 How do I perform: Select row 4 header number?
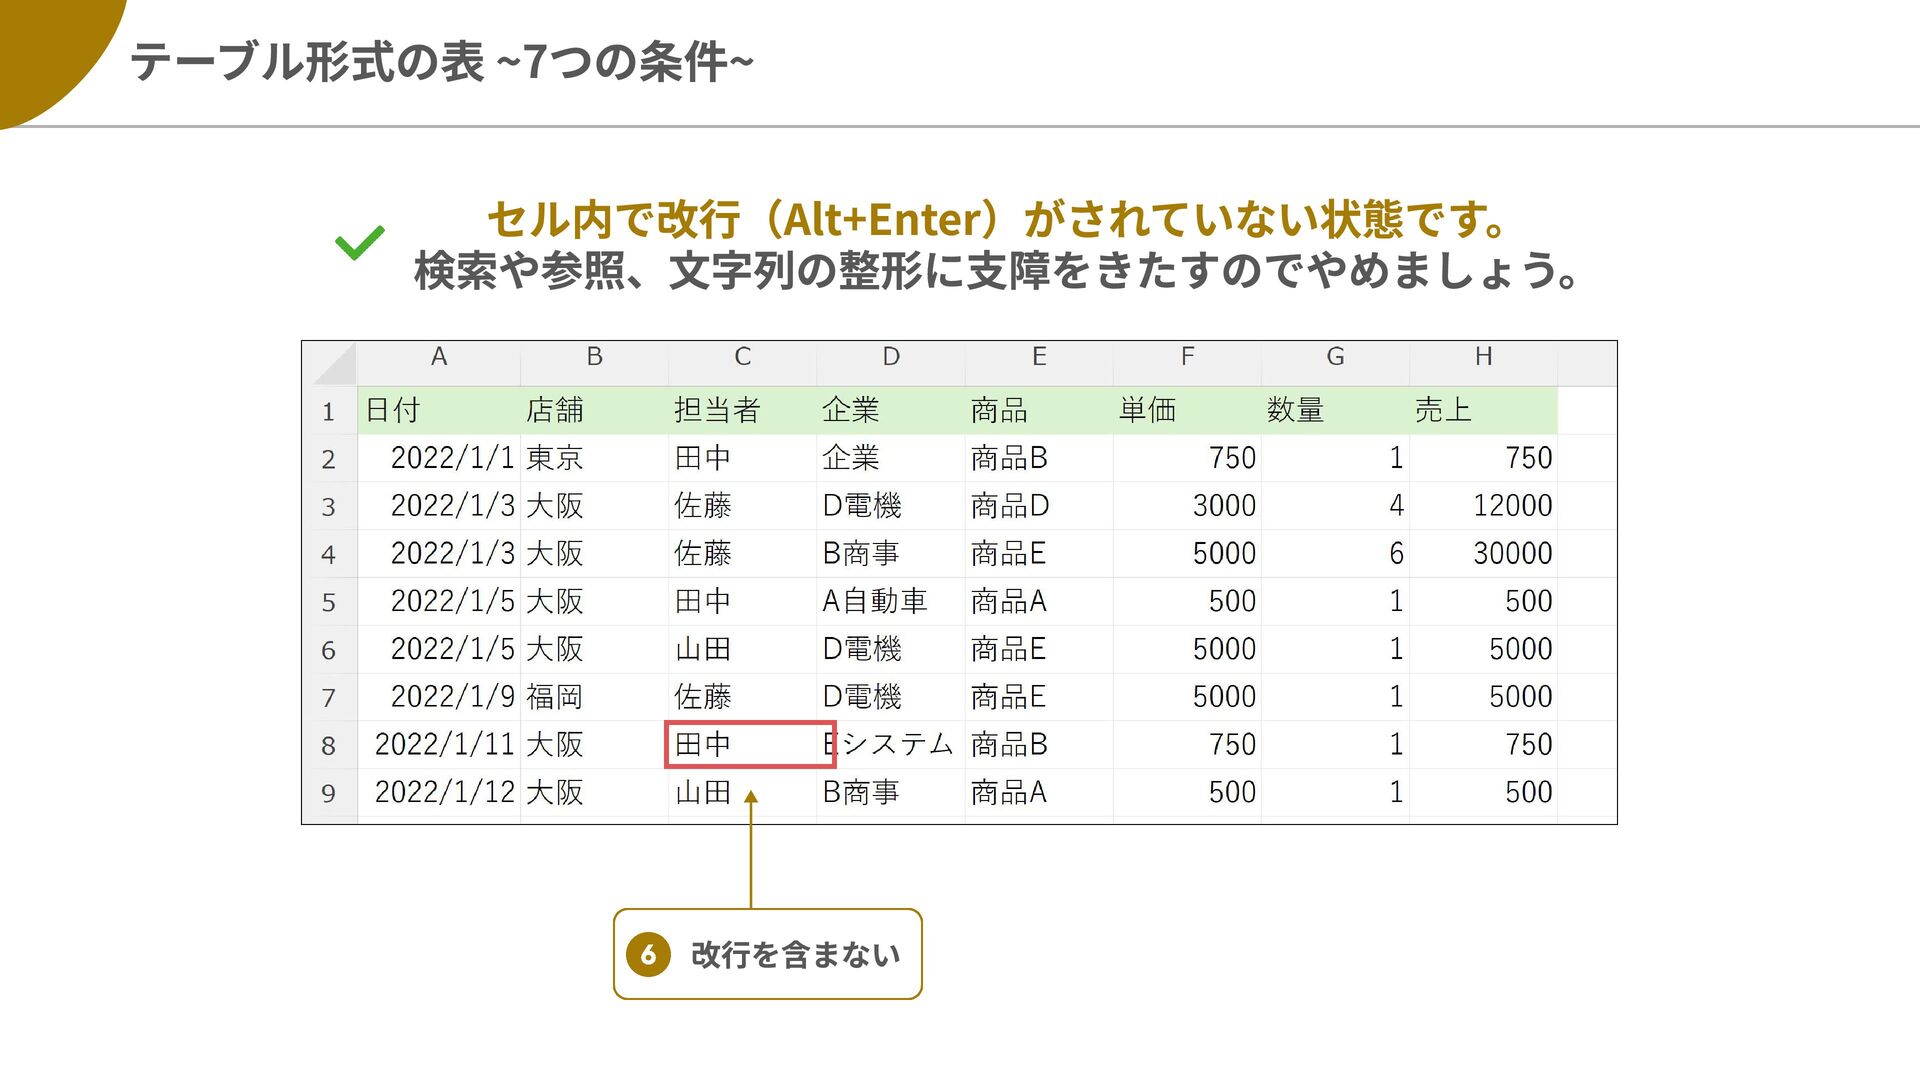point(329,554)
